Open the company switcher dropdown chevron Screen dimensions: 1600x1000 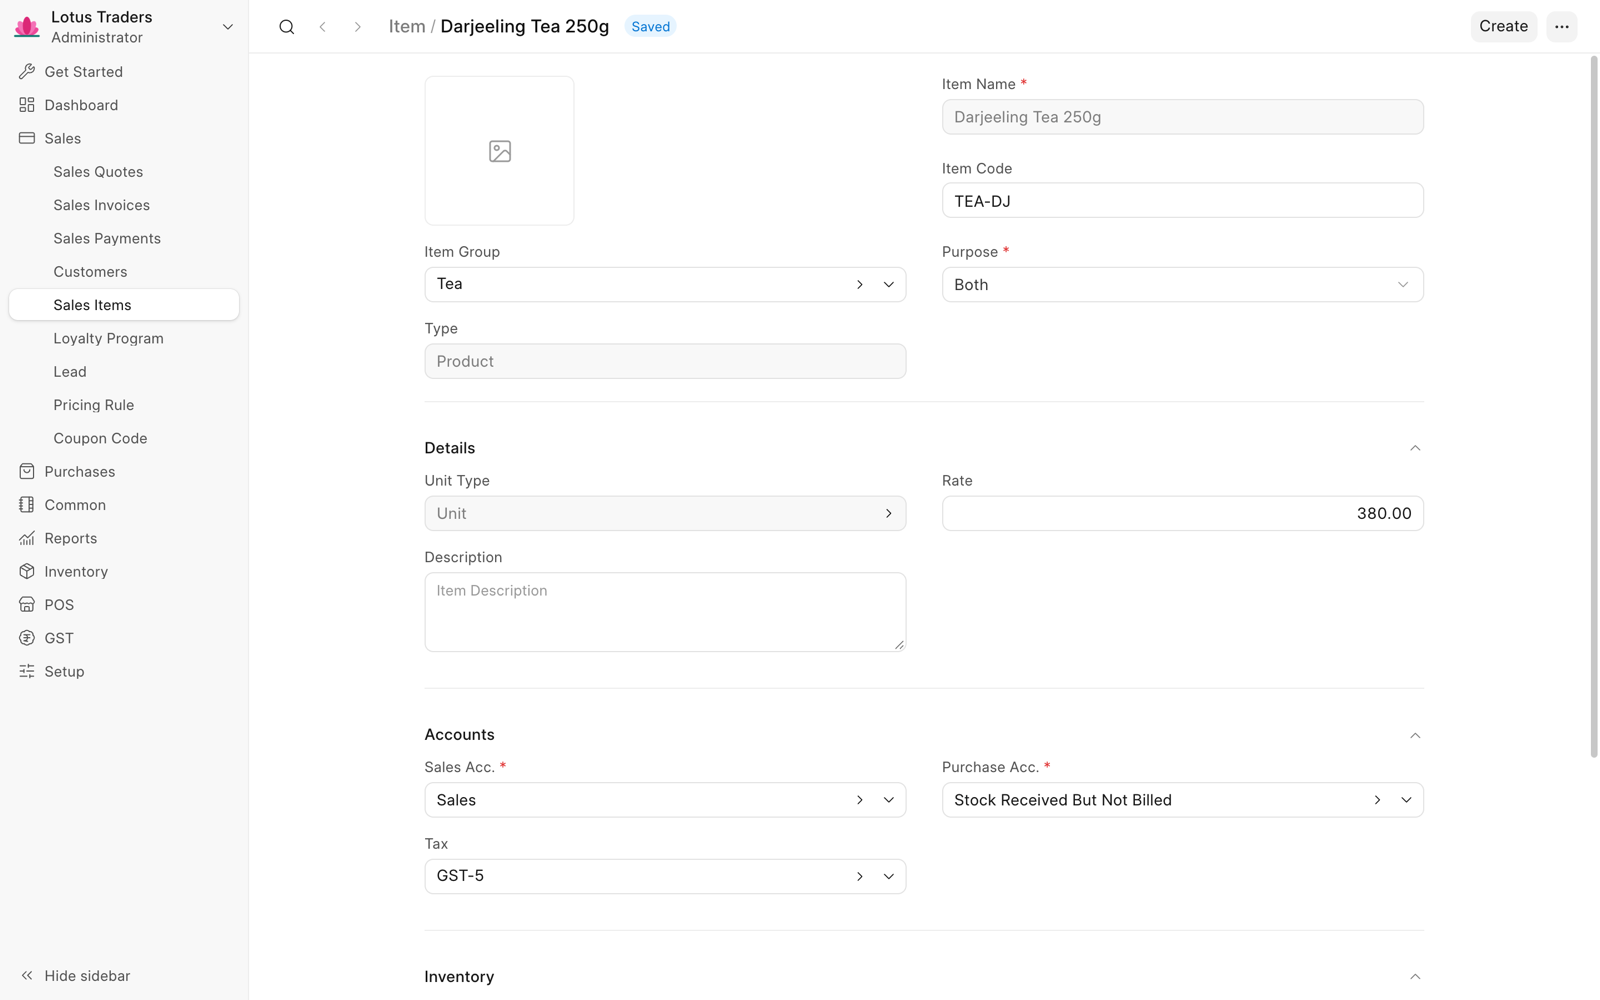tap(228, 27)
